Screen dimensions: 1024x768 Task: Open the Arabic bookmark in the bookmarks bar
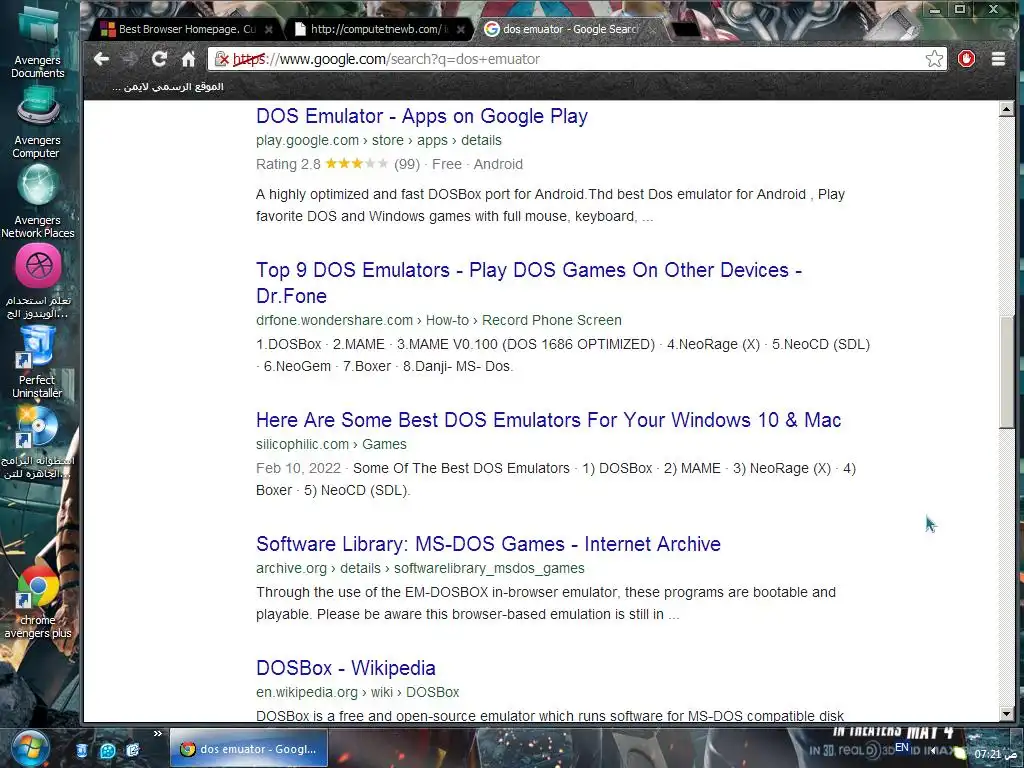(167, 86)
